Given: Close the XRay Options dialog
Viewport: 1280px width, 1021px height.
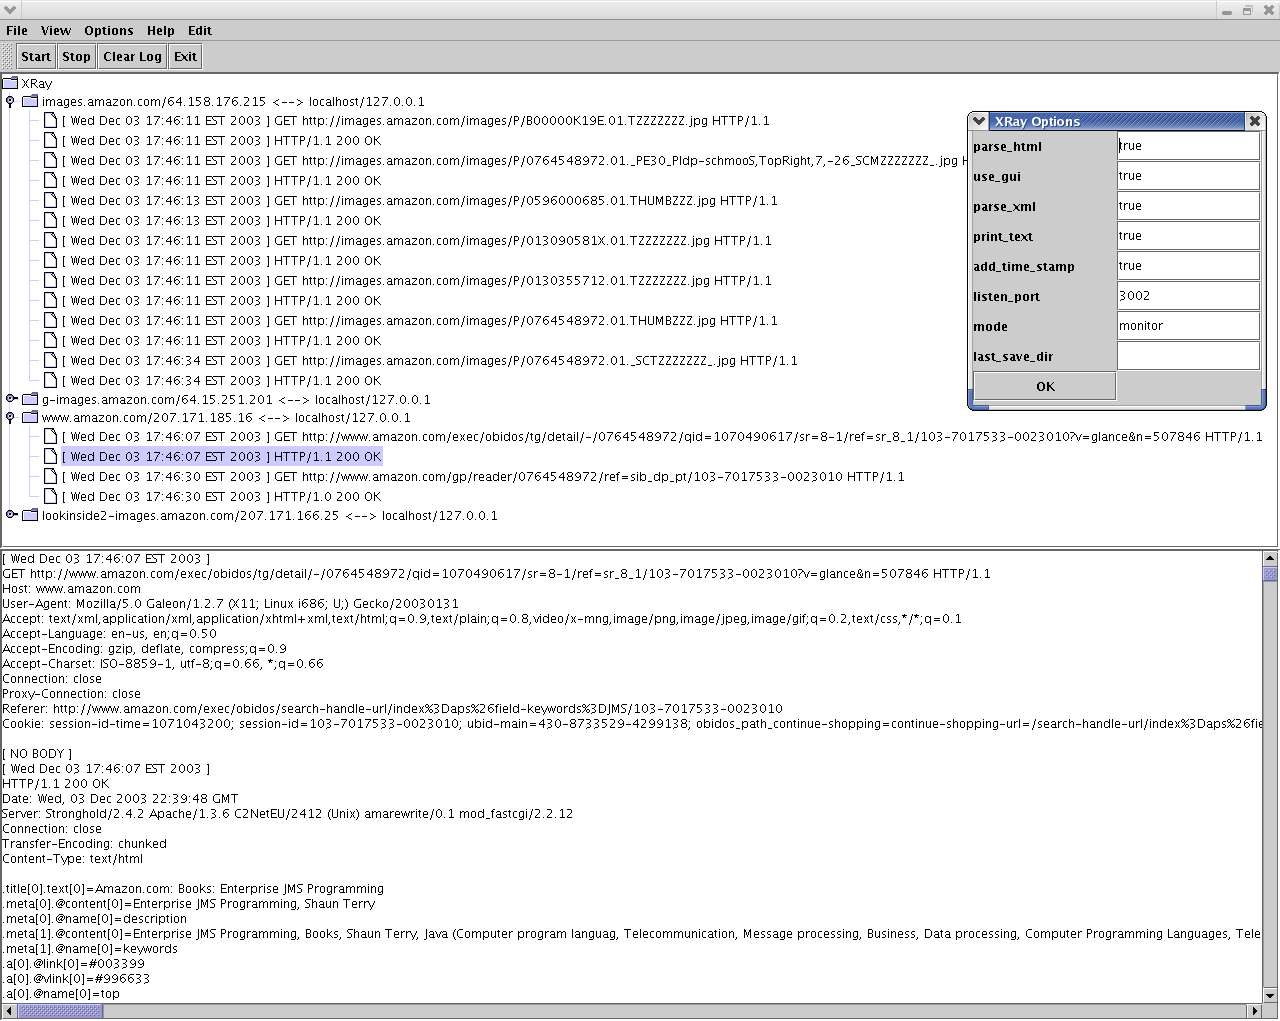Looking at the screenshot, I should (1254, 121).
